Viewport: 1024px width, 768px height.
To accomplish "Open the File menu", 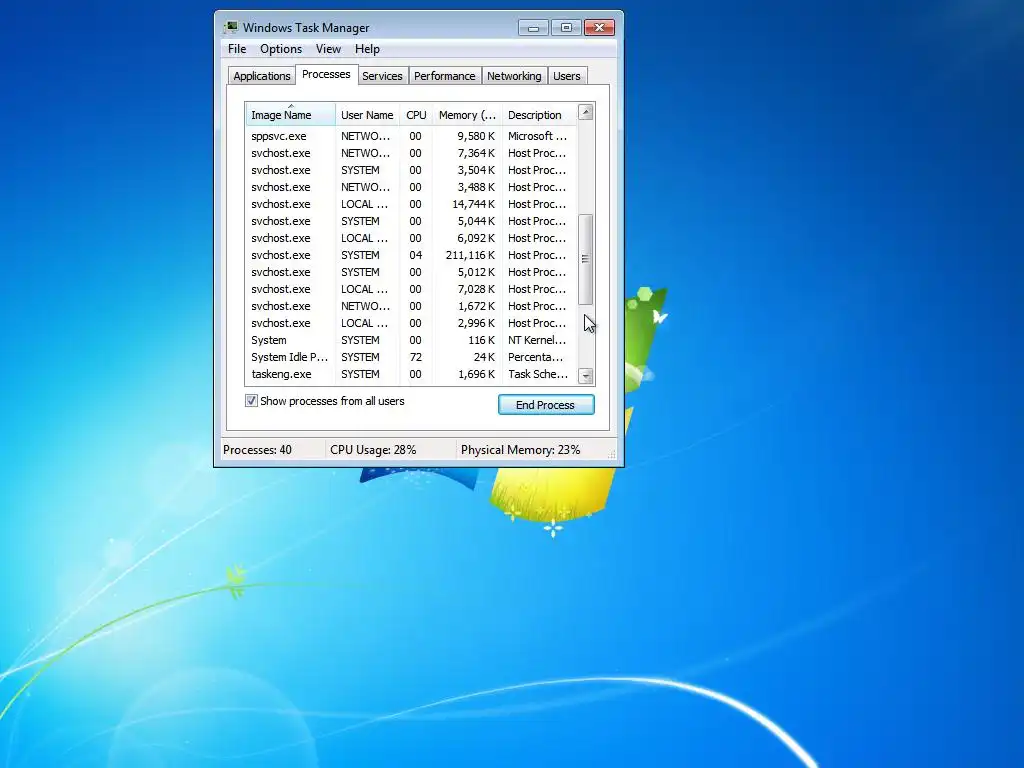I will 237,49.
